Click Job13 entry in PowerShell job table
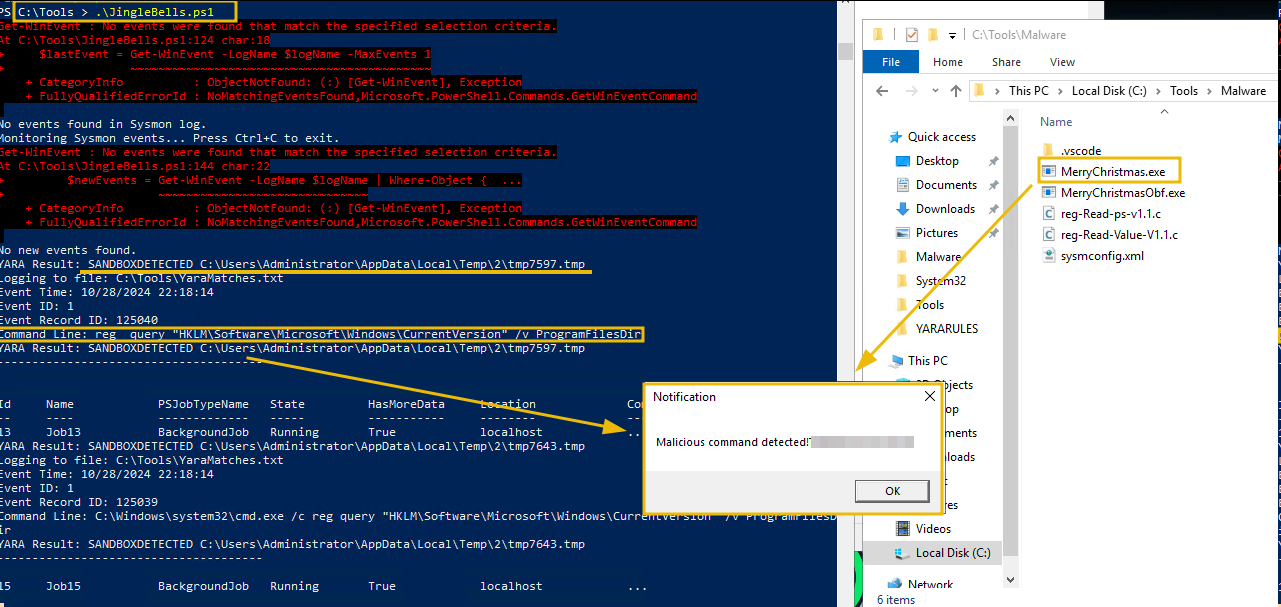Image resolution: width=1281 pixels, height=607 pixels. coord(63,432)
